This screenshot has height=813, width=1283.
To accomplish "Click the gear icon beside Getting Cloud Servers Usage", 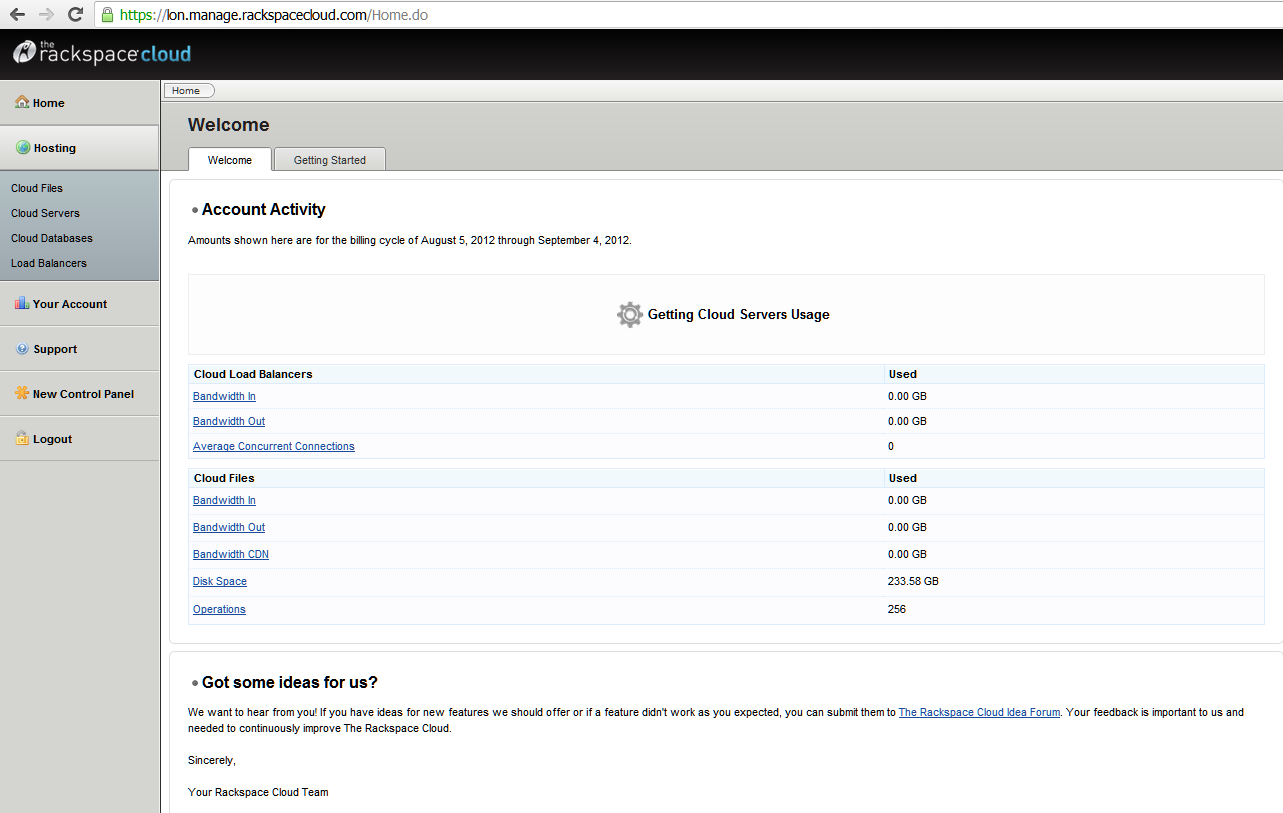I will pyautogui.click(x=629, y=314).
